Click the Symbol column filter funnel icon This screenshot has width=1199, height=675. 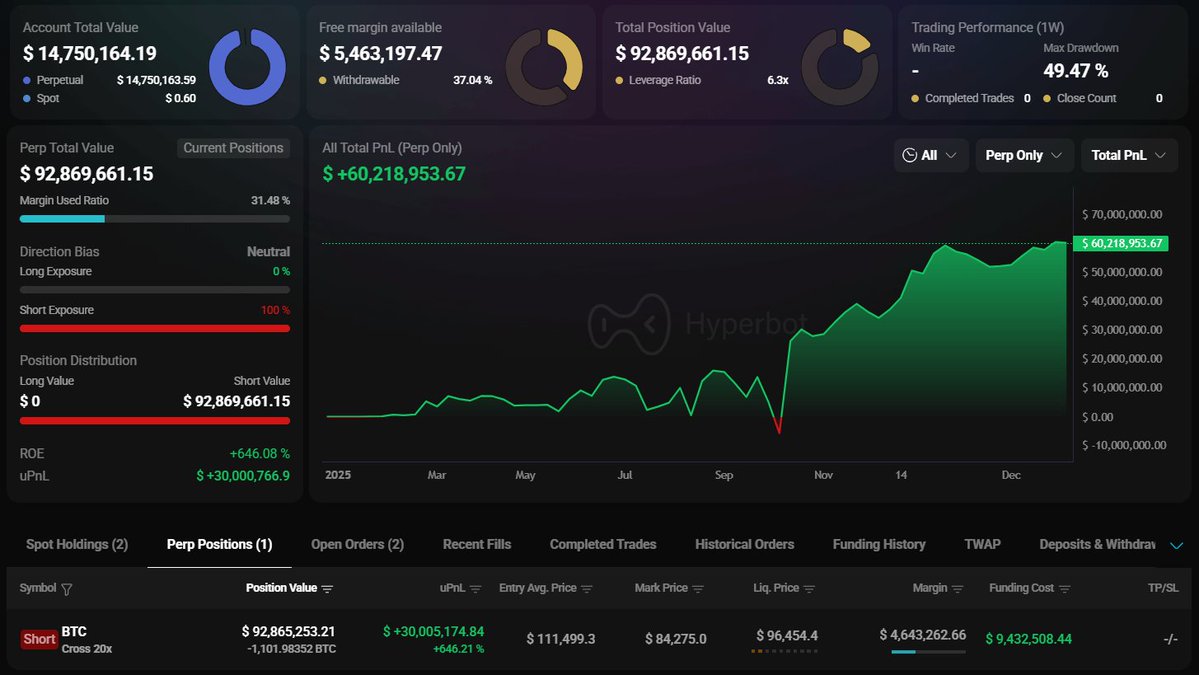pos(67,589)
